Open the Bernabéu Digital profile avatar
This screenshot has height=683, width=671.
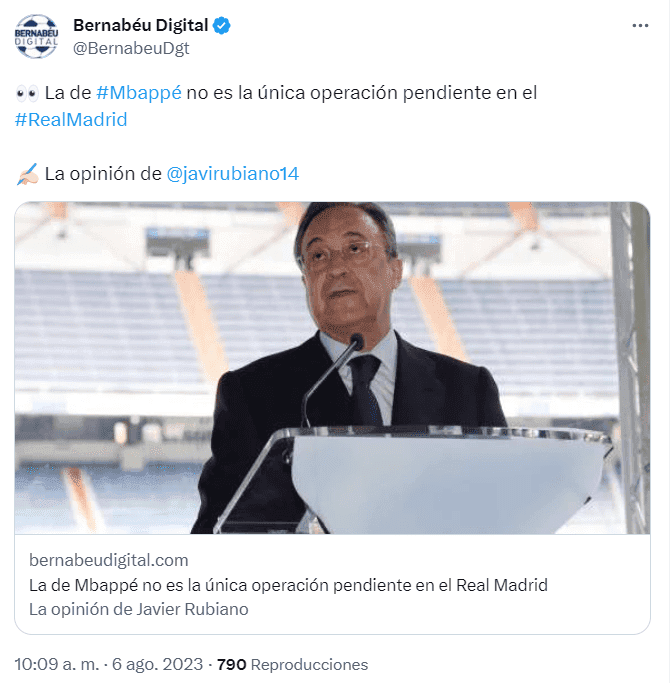36,37
